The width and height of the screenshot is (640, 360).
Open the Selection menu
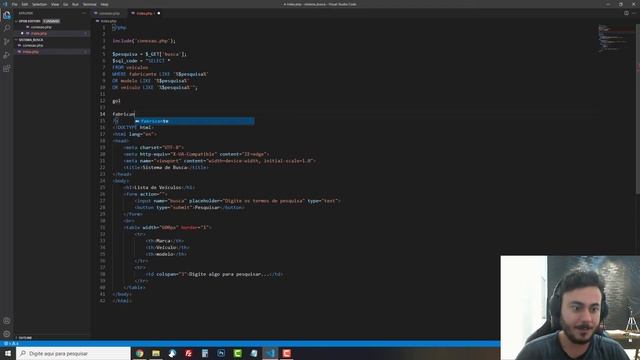point(40,4)
